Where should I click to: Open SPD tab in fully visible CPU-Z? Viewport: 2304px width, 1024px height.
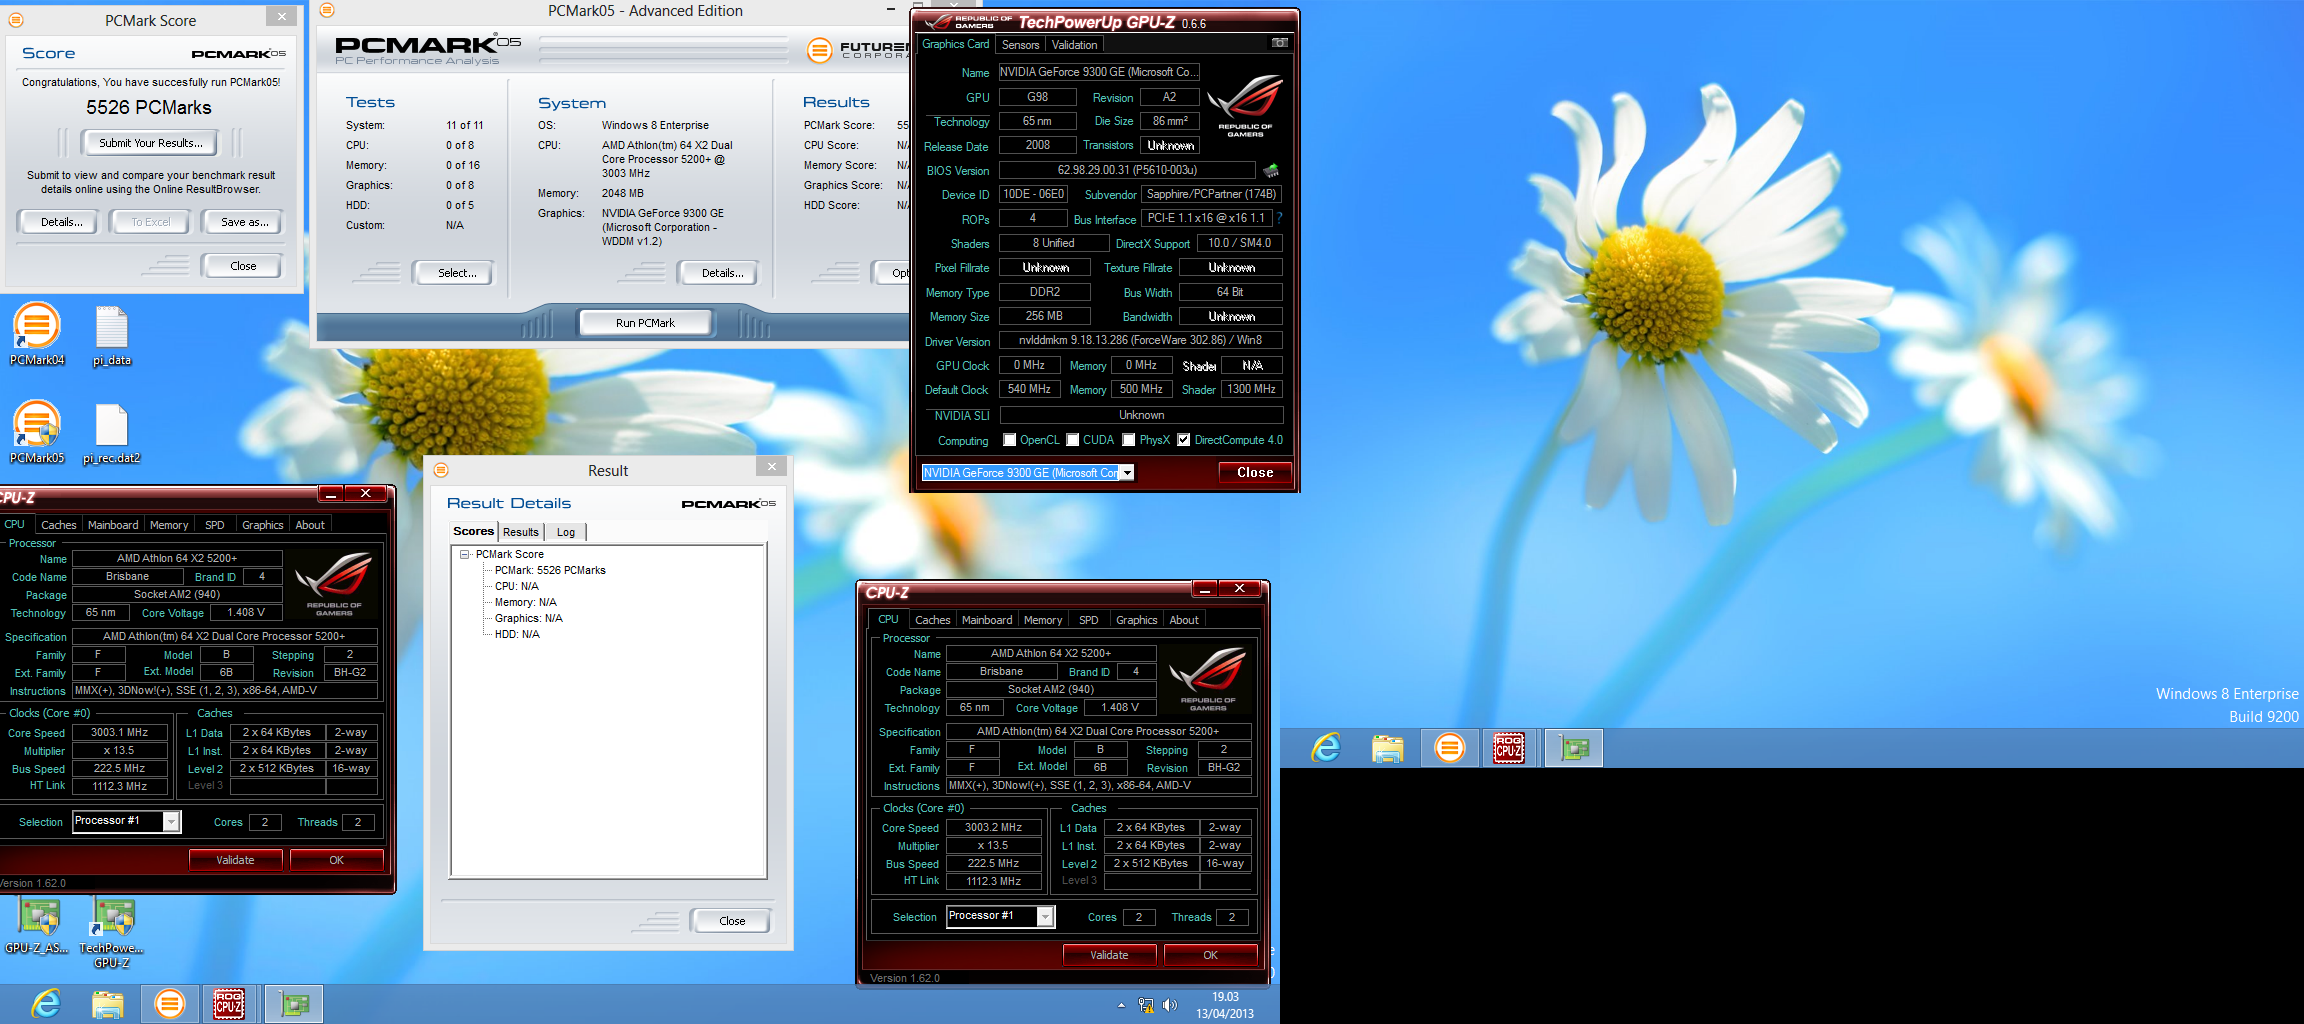pyautogui.click(x=1089, y=620)
